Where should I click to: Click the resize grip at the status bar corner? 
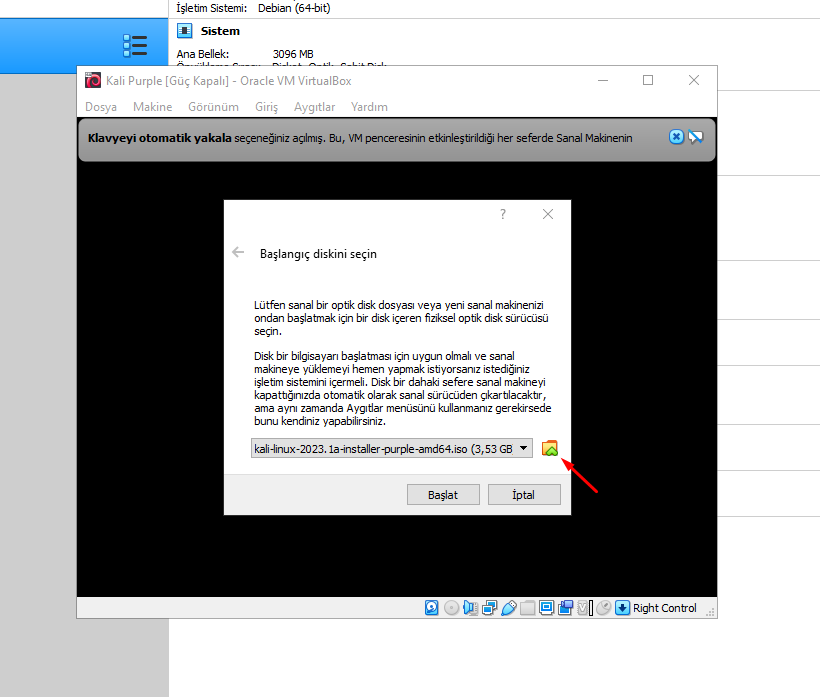[x=710, y=612]
